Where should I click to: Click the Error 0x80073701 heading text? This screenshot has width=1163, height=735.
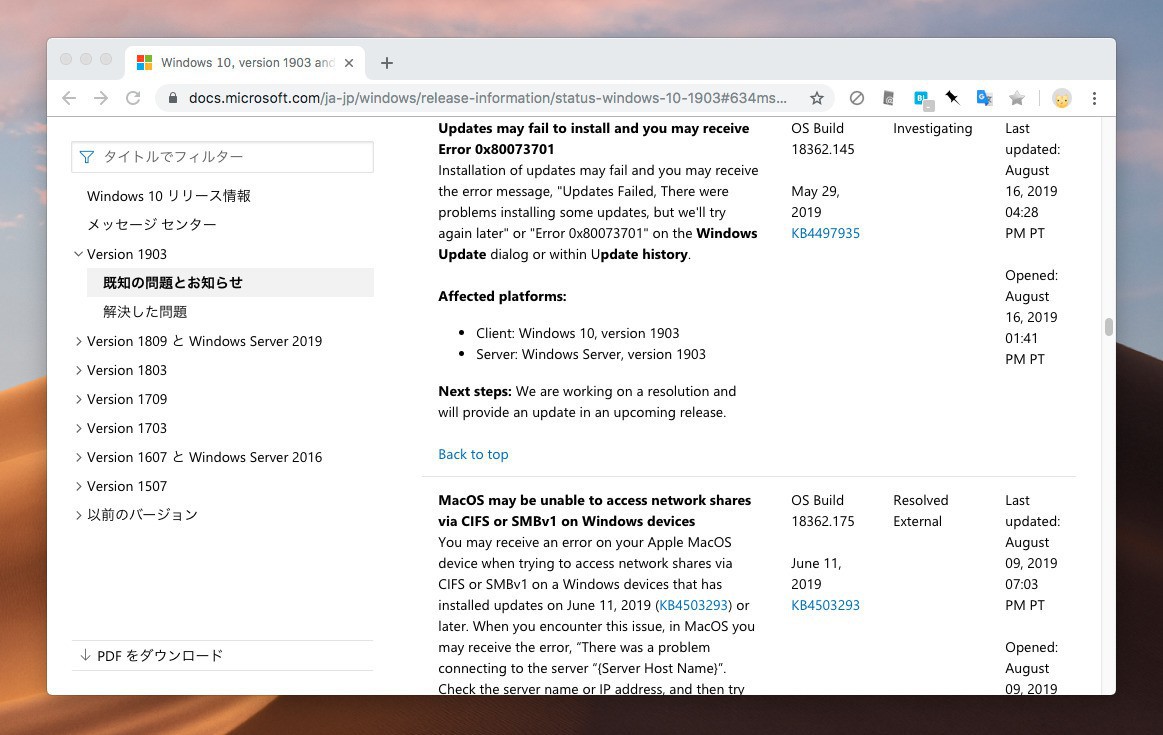(x=593, y=139)
